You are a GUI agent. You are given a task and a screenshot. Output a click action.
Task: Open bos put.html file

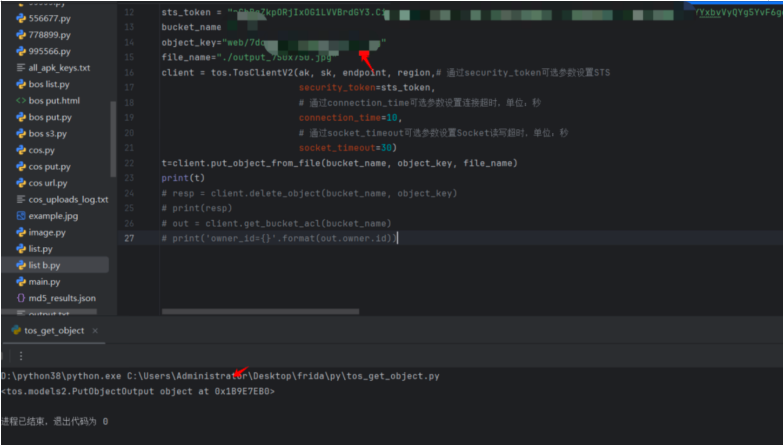coord(54,100)
